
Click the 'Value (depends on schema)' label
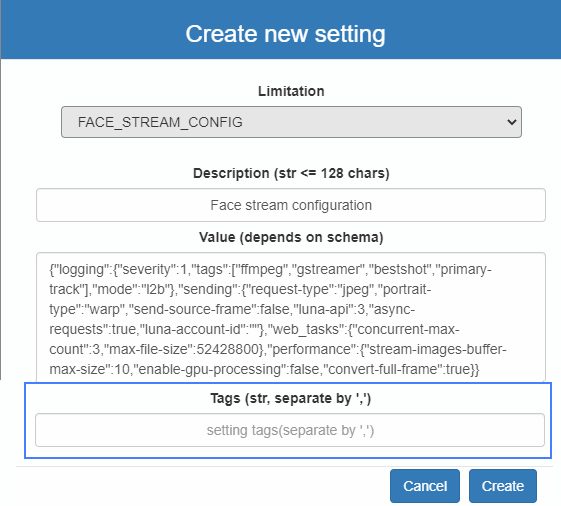(x=291, y=237)
